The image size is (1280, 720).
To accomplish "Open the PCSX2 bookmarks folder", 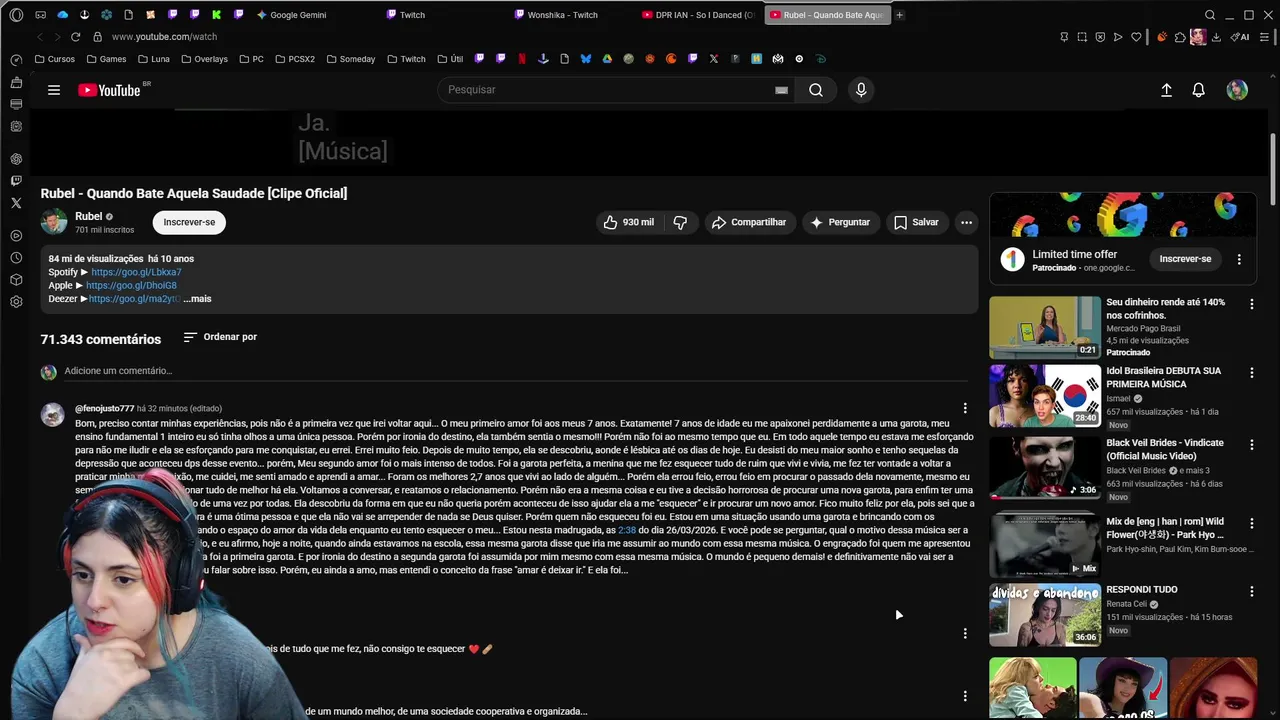I will (295, 59).
